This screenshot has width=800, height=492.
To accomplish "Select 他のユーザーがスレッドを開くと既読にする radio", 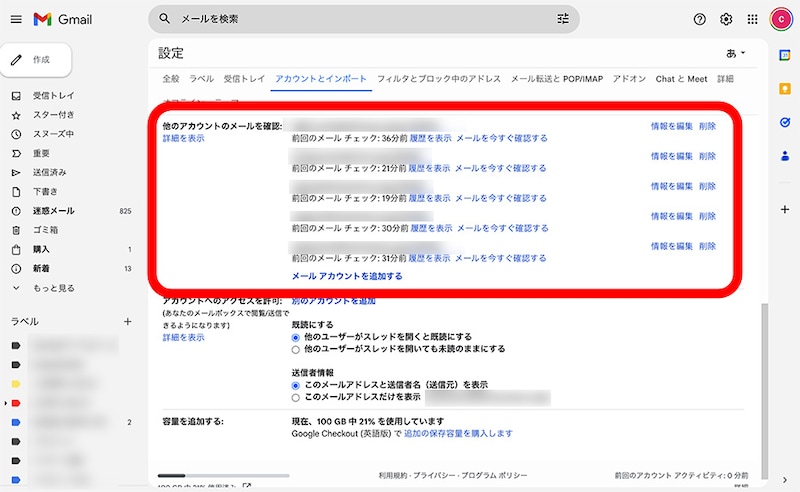I will 295,337.
